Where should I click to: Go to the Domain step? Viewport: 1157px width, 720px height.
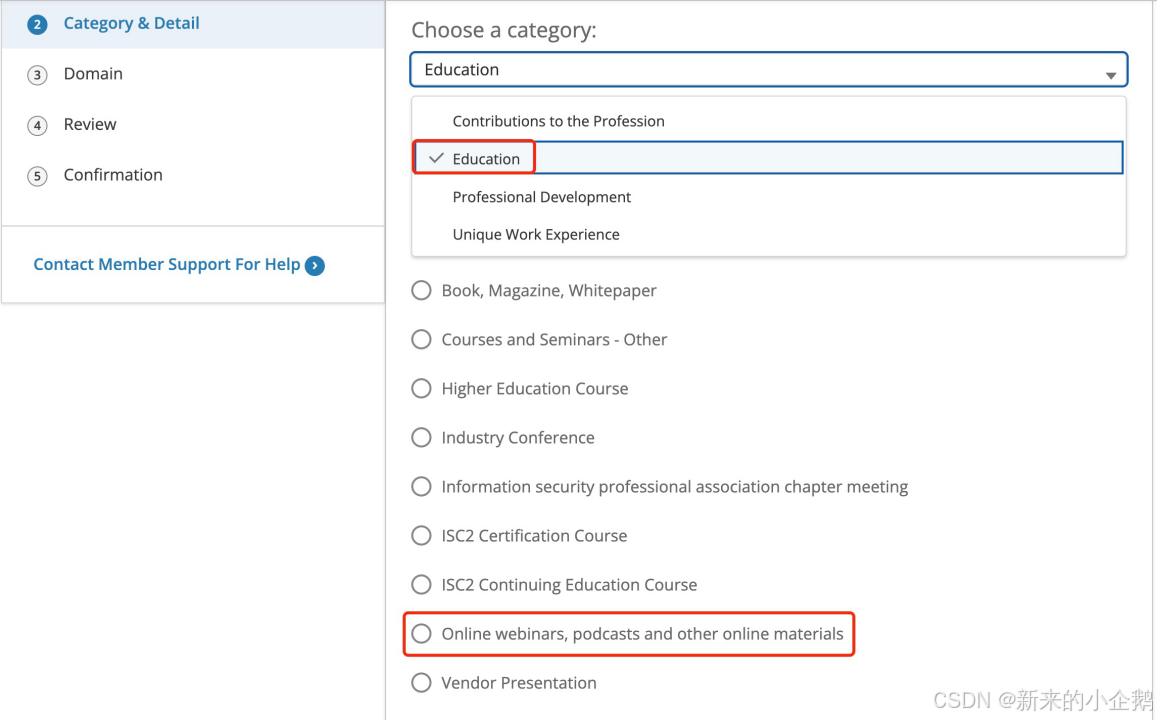coord(93,74)
